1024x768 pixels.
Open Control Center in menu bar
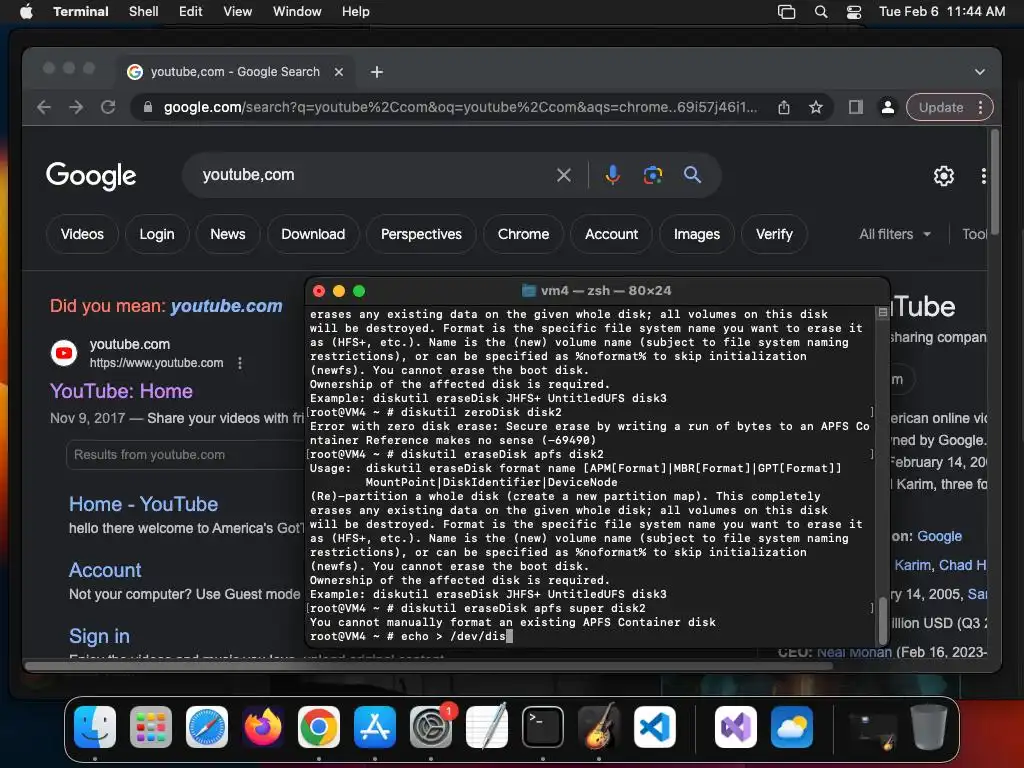(854, 11)
